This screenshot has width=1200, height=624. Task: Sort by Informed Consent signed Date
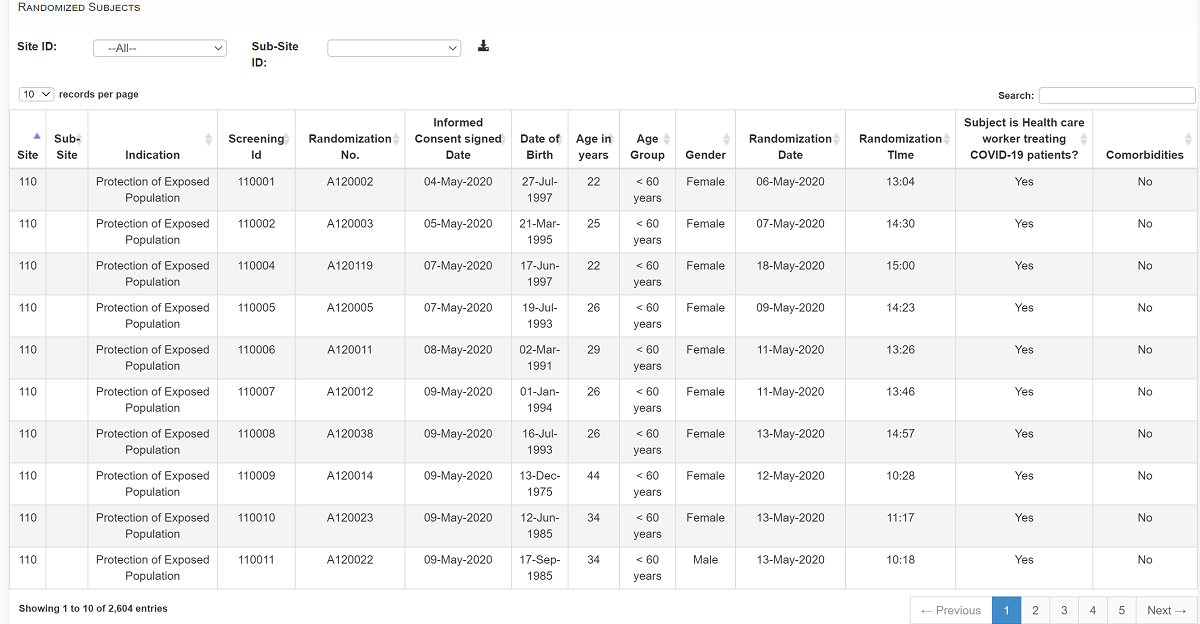[458, 139]
